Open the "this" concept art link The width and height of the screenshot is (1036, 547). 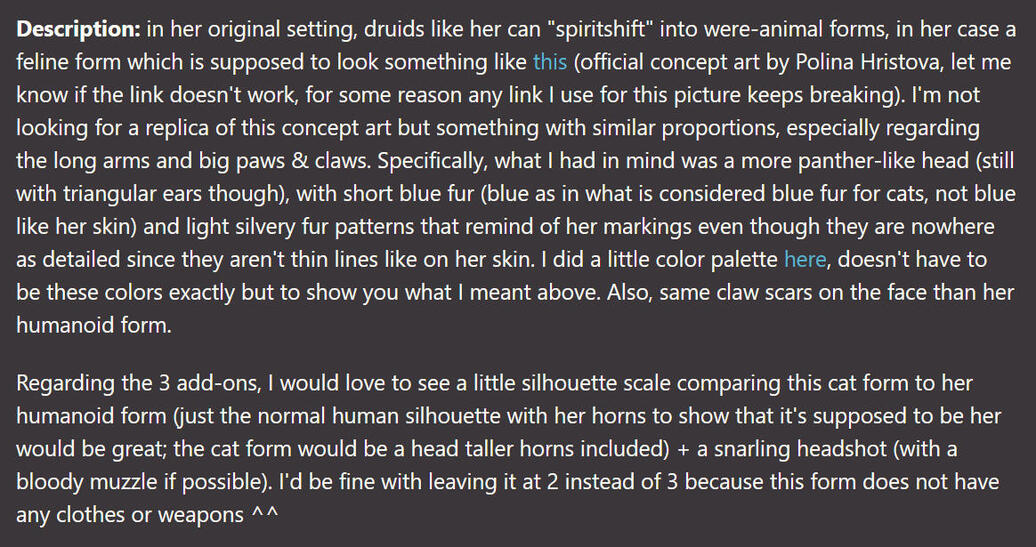(549, 62)
